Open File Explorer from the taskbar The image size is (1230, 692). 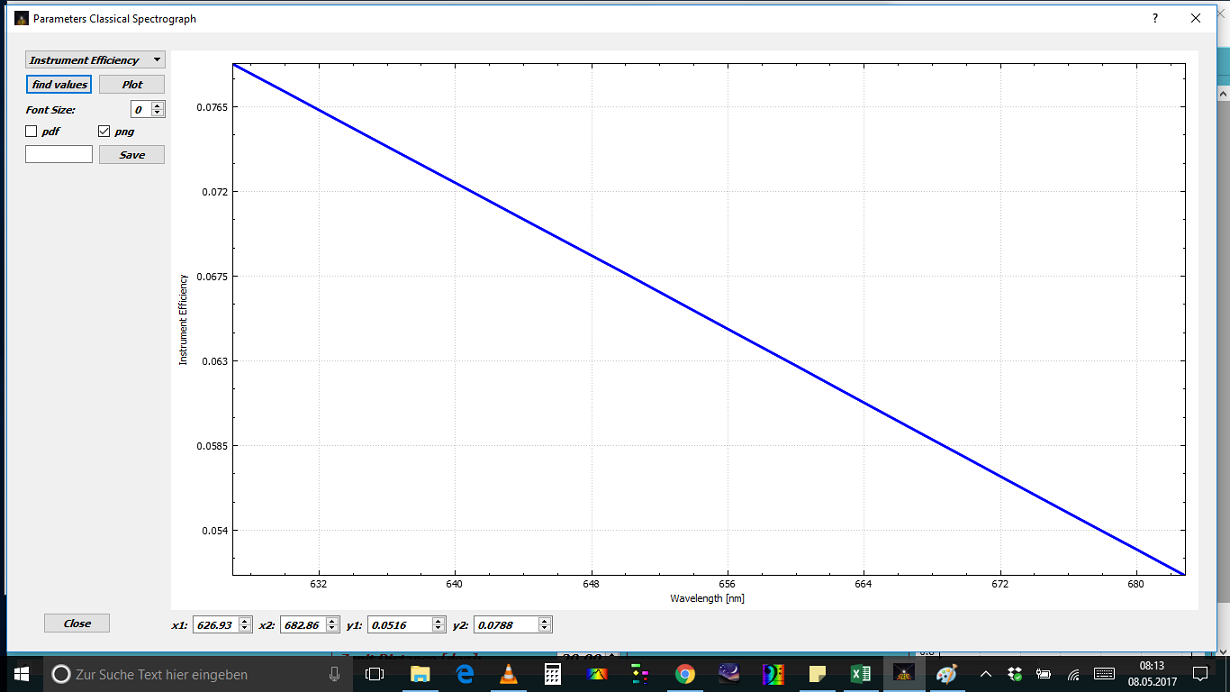(x=420, y=674)
